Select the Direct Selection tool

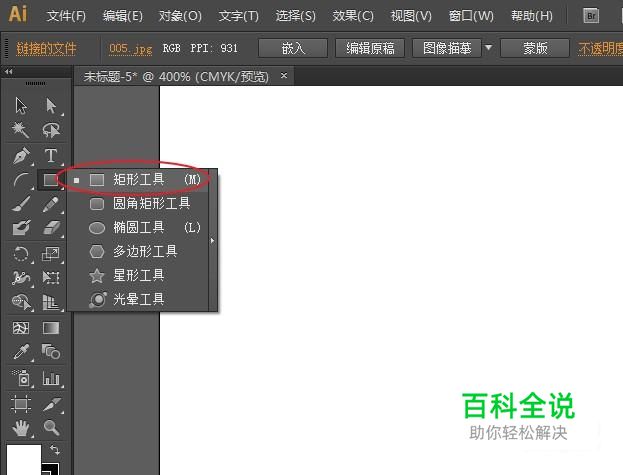pos(51,106)
